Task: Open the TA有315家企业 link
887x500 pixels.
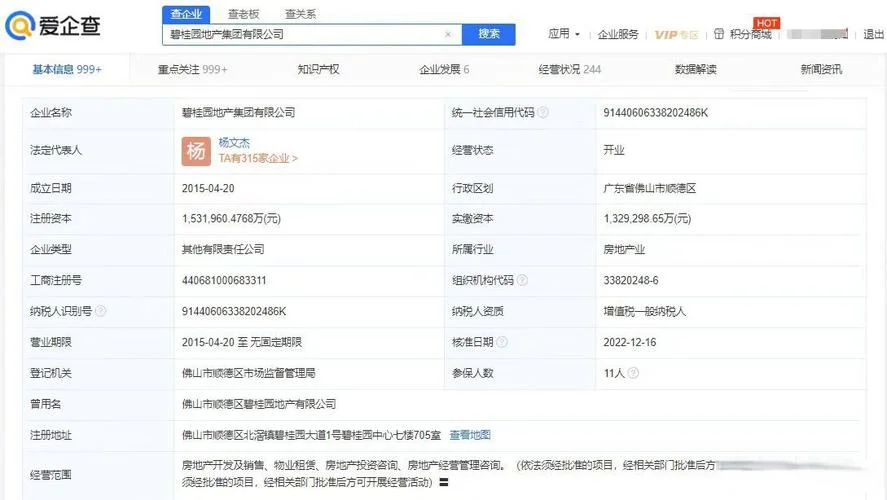Action: [258, 158]
